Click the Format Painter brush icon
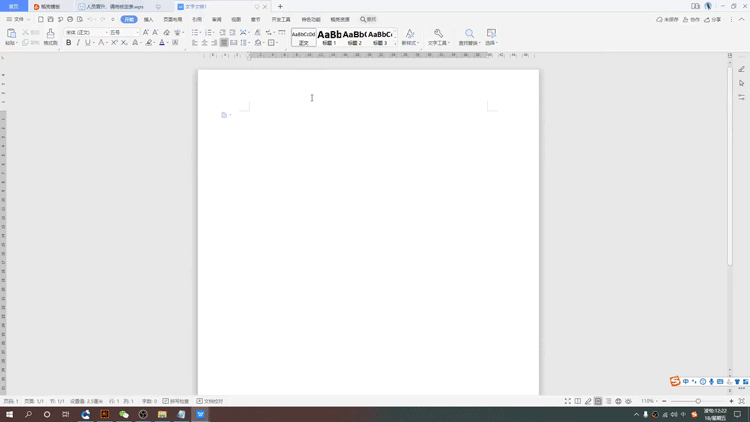This screenshot has width=750, height=422. 50,33
